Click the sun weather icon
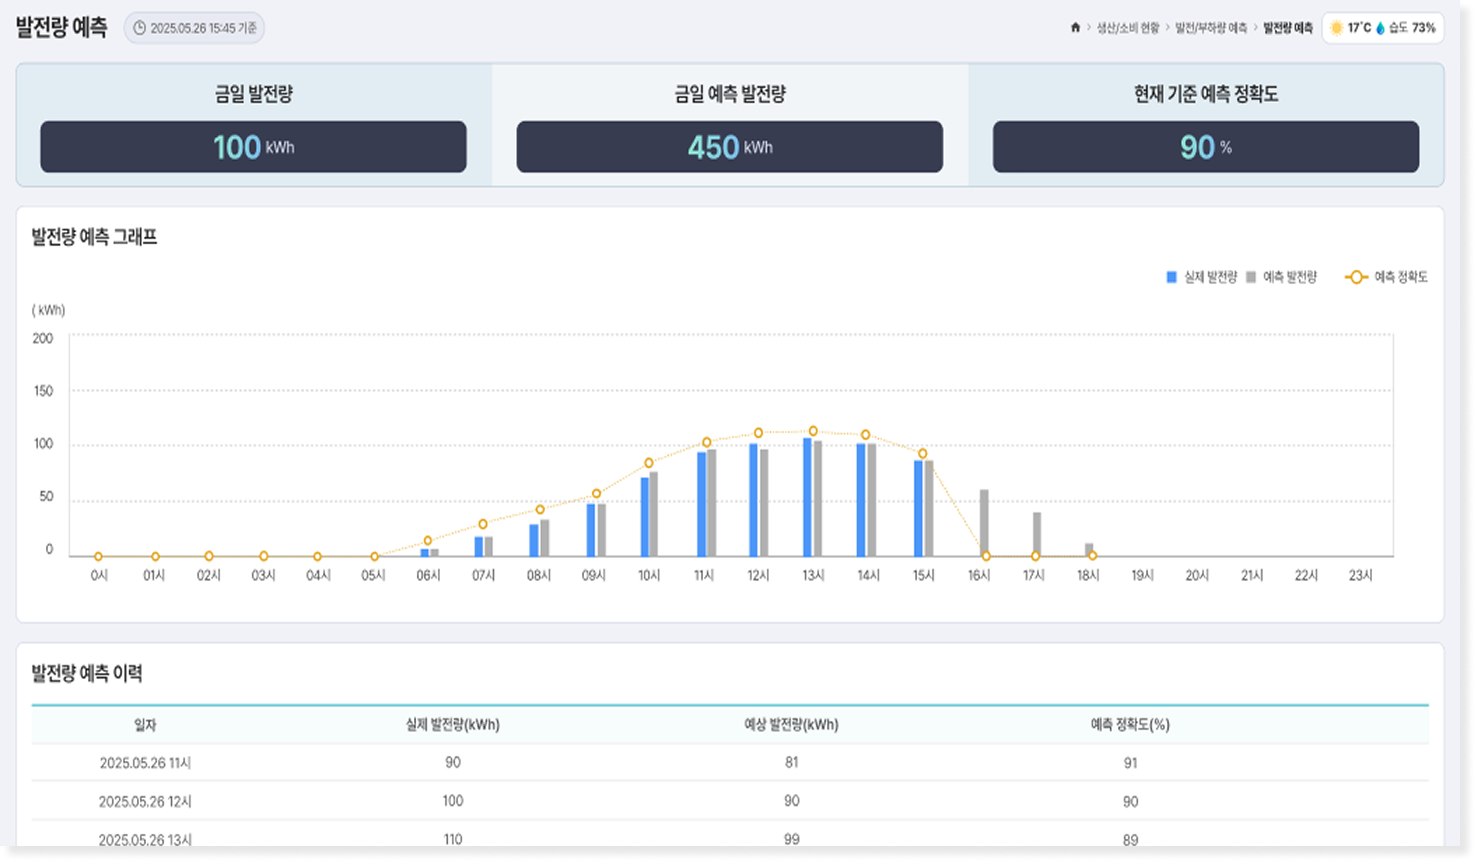This screenshot has width=1476, height=862. pos(1336,28)
